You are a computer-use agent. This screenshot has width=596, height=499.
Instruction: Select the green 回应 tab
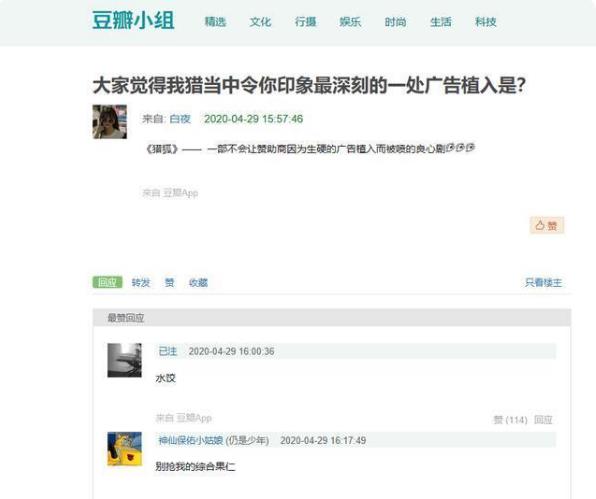[x=108, y=282]
